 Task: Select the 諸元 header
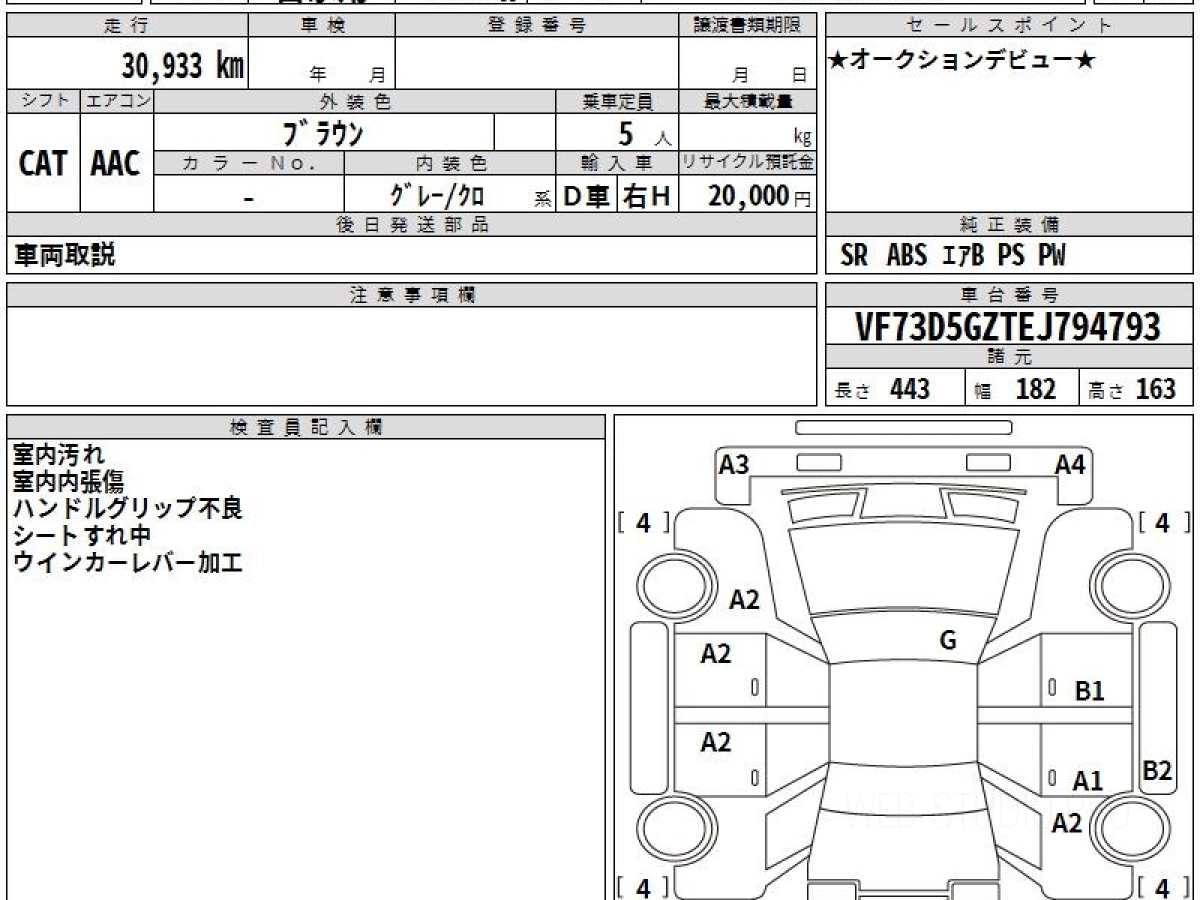coord(1010,357)
